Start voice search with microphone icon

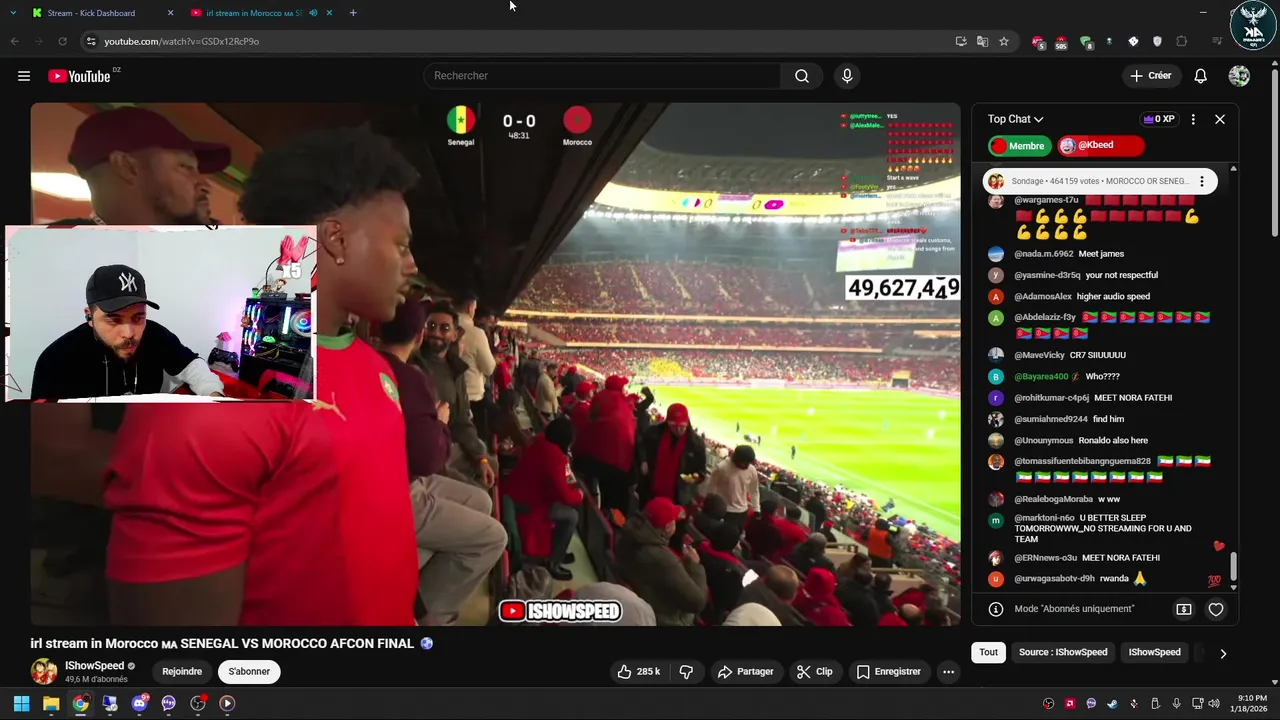847,76
